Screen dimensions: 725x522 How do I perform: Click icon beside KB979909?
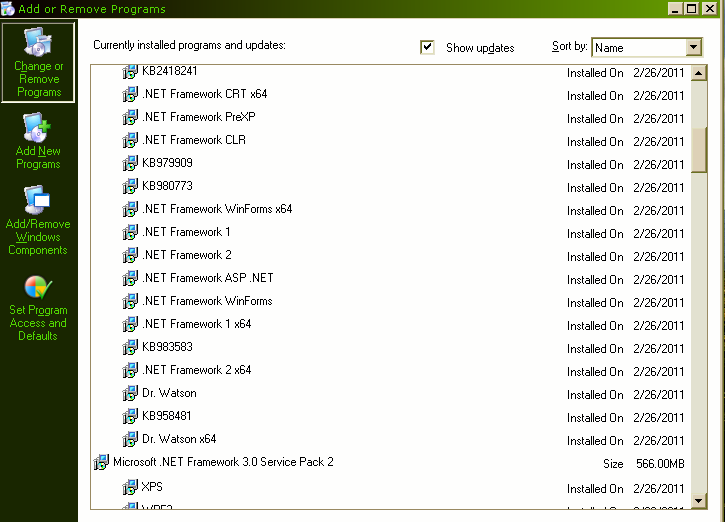pos(130,163)
